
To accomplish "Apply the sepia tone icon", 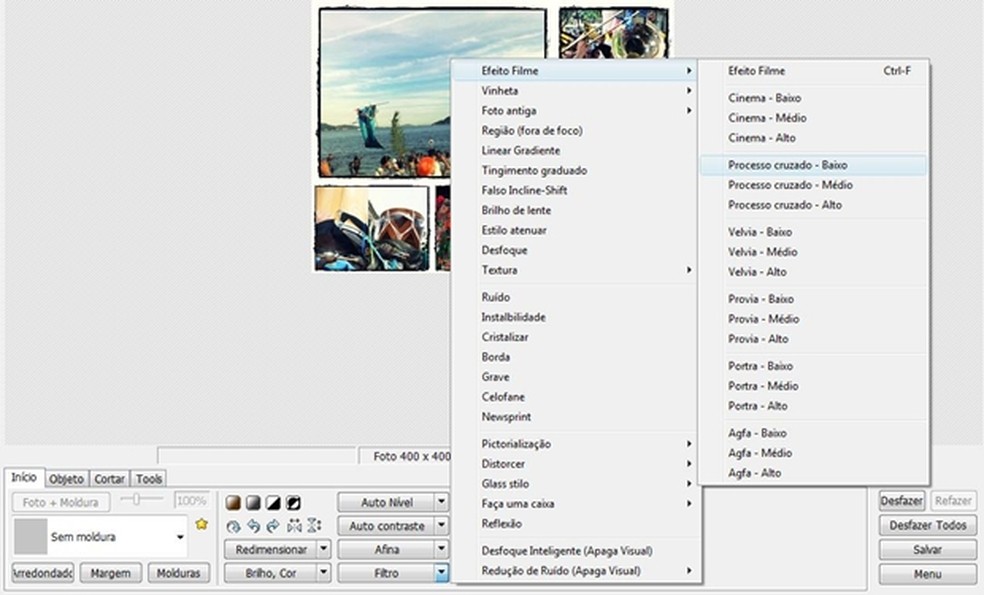I will (233, 502).
